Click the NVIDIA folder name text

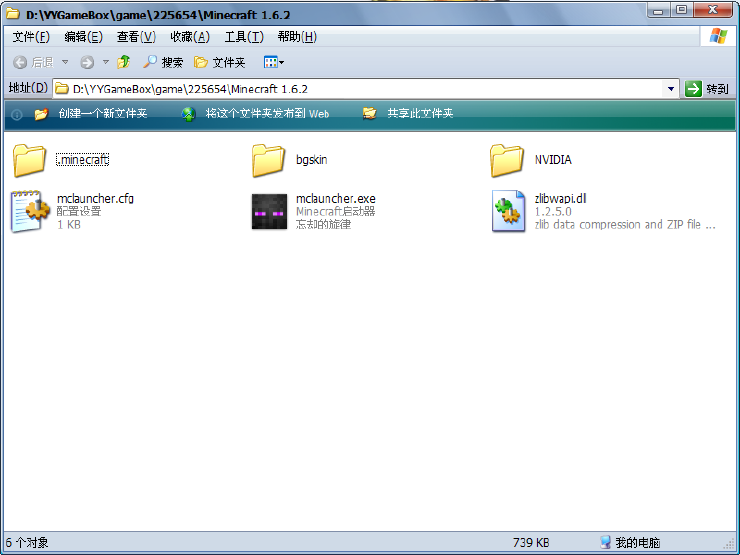(x=553, y=160)
